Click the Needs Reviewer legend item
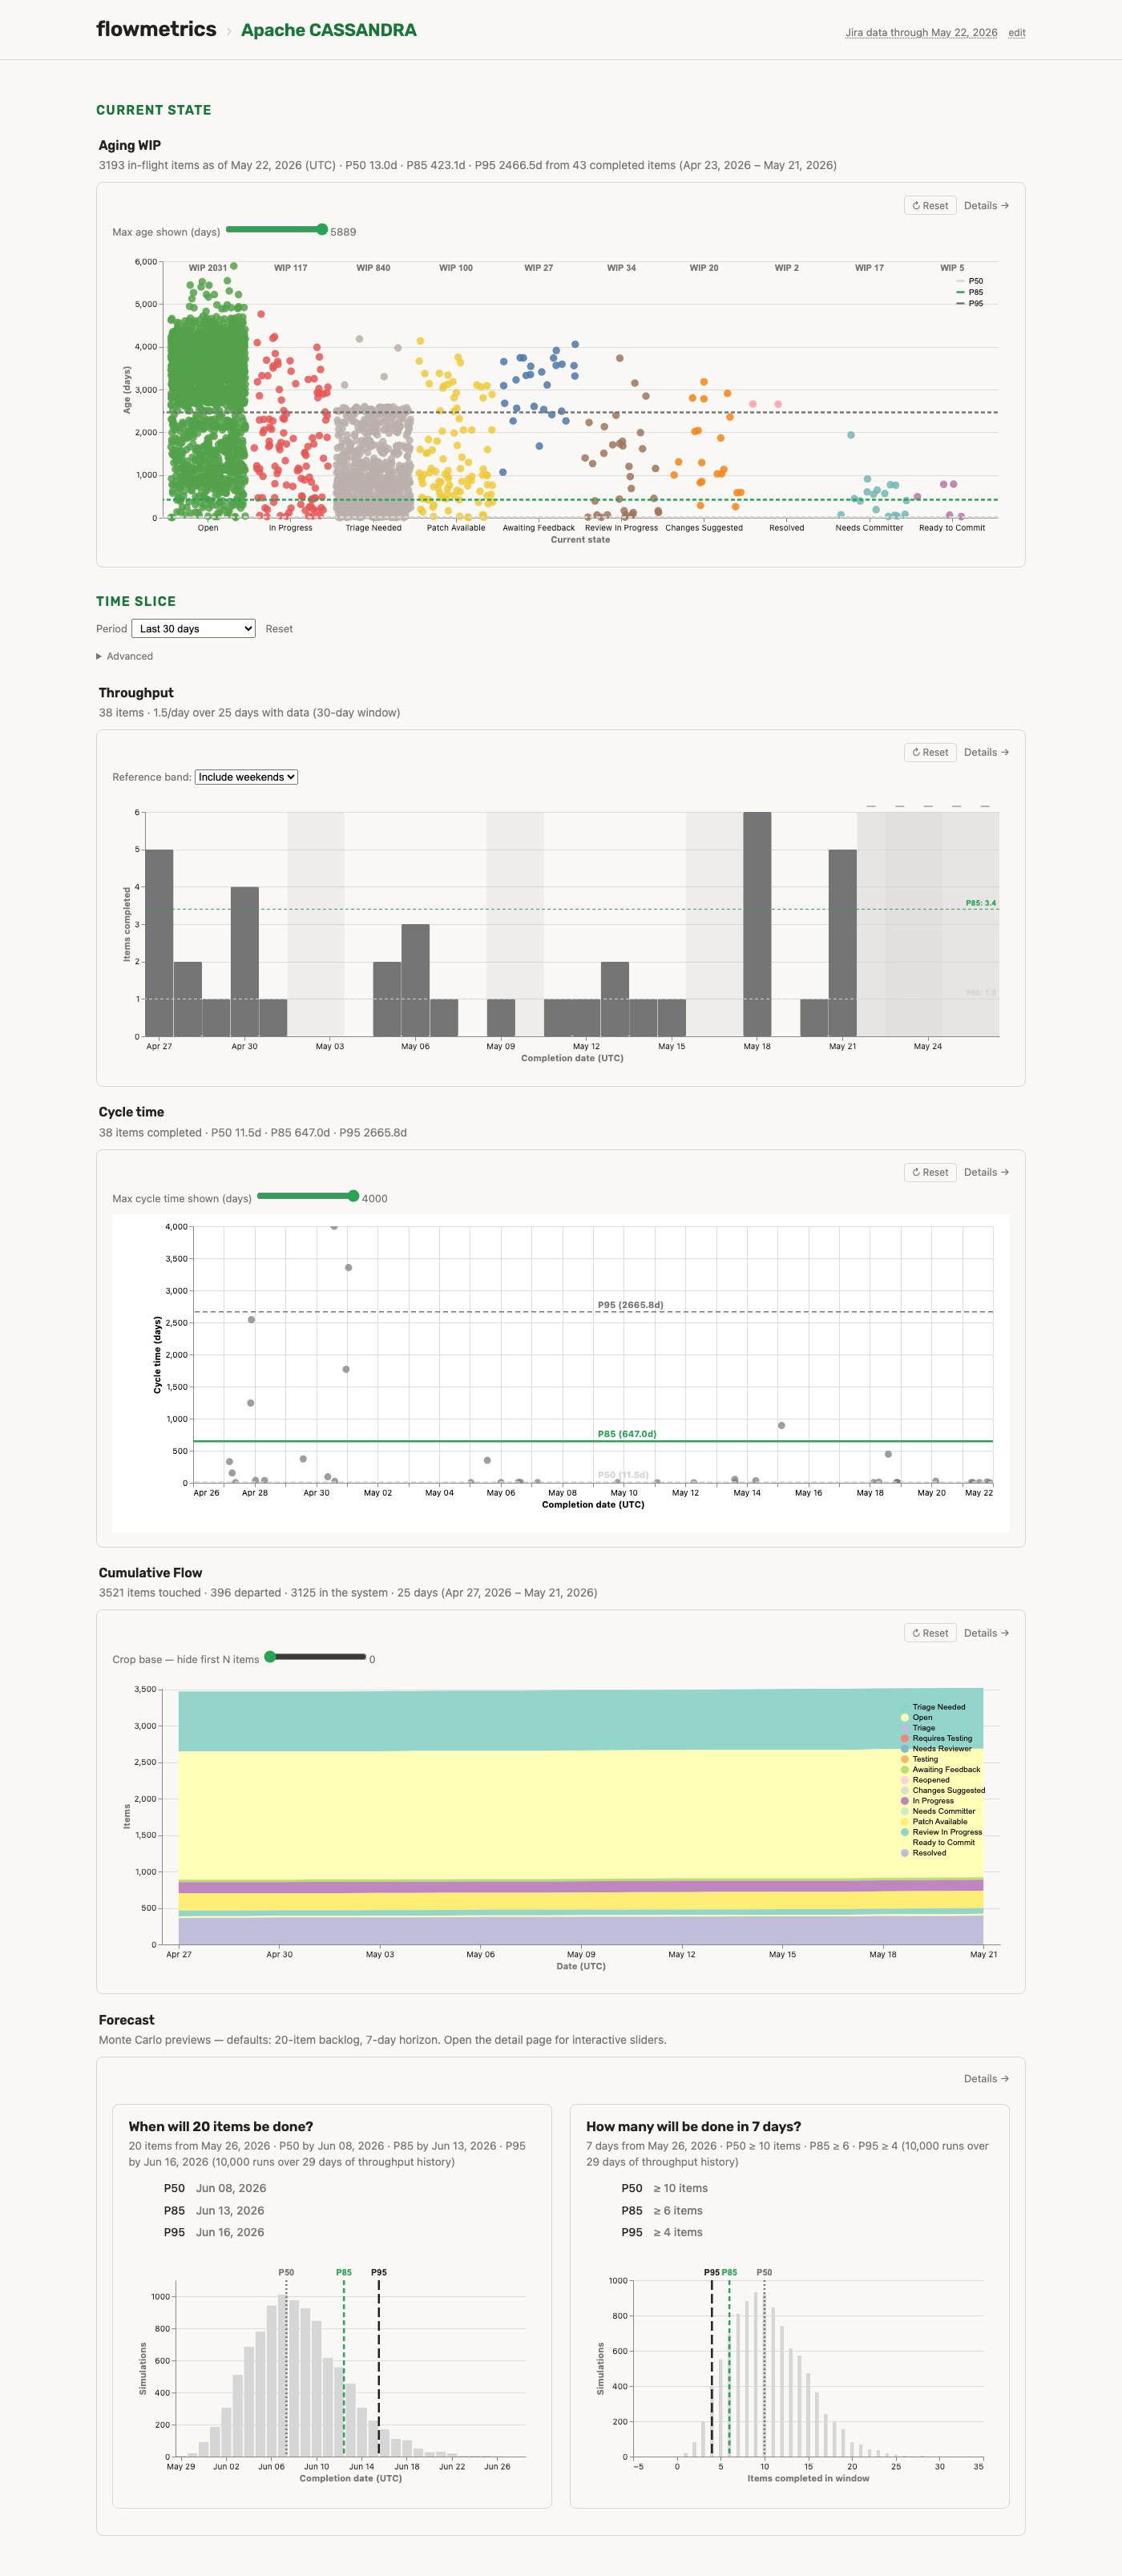This screenshot has width=1122, height=2576. point(936,1749)
